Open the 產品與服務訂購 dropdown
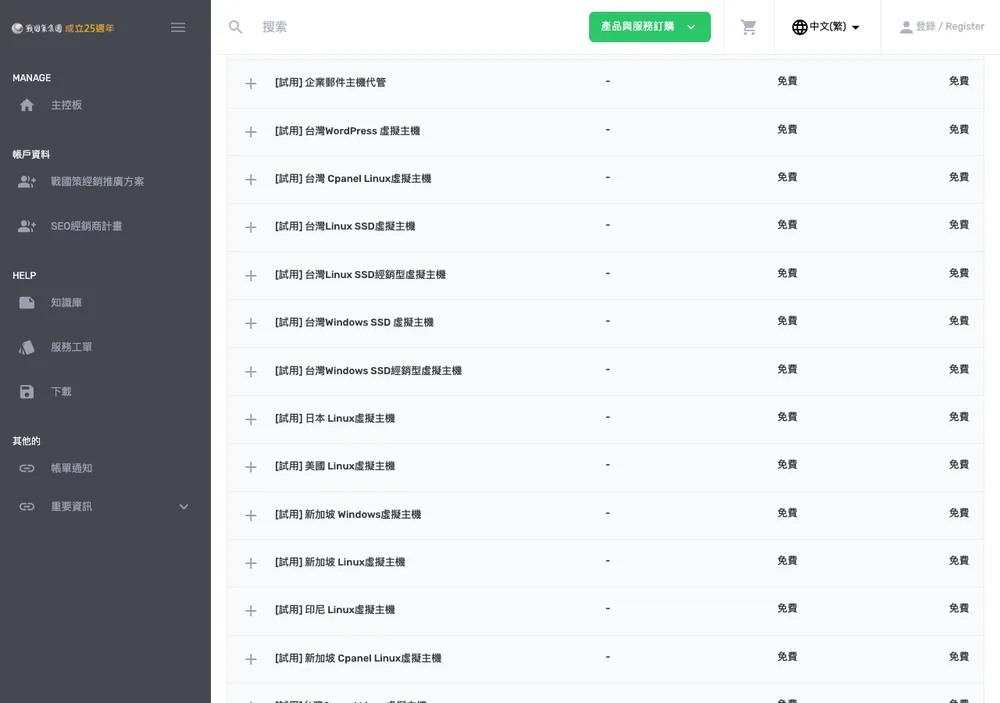This screenshot has height=703, width=1000. click(x=649, y=27)
